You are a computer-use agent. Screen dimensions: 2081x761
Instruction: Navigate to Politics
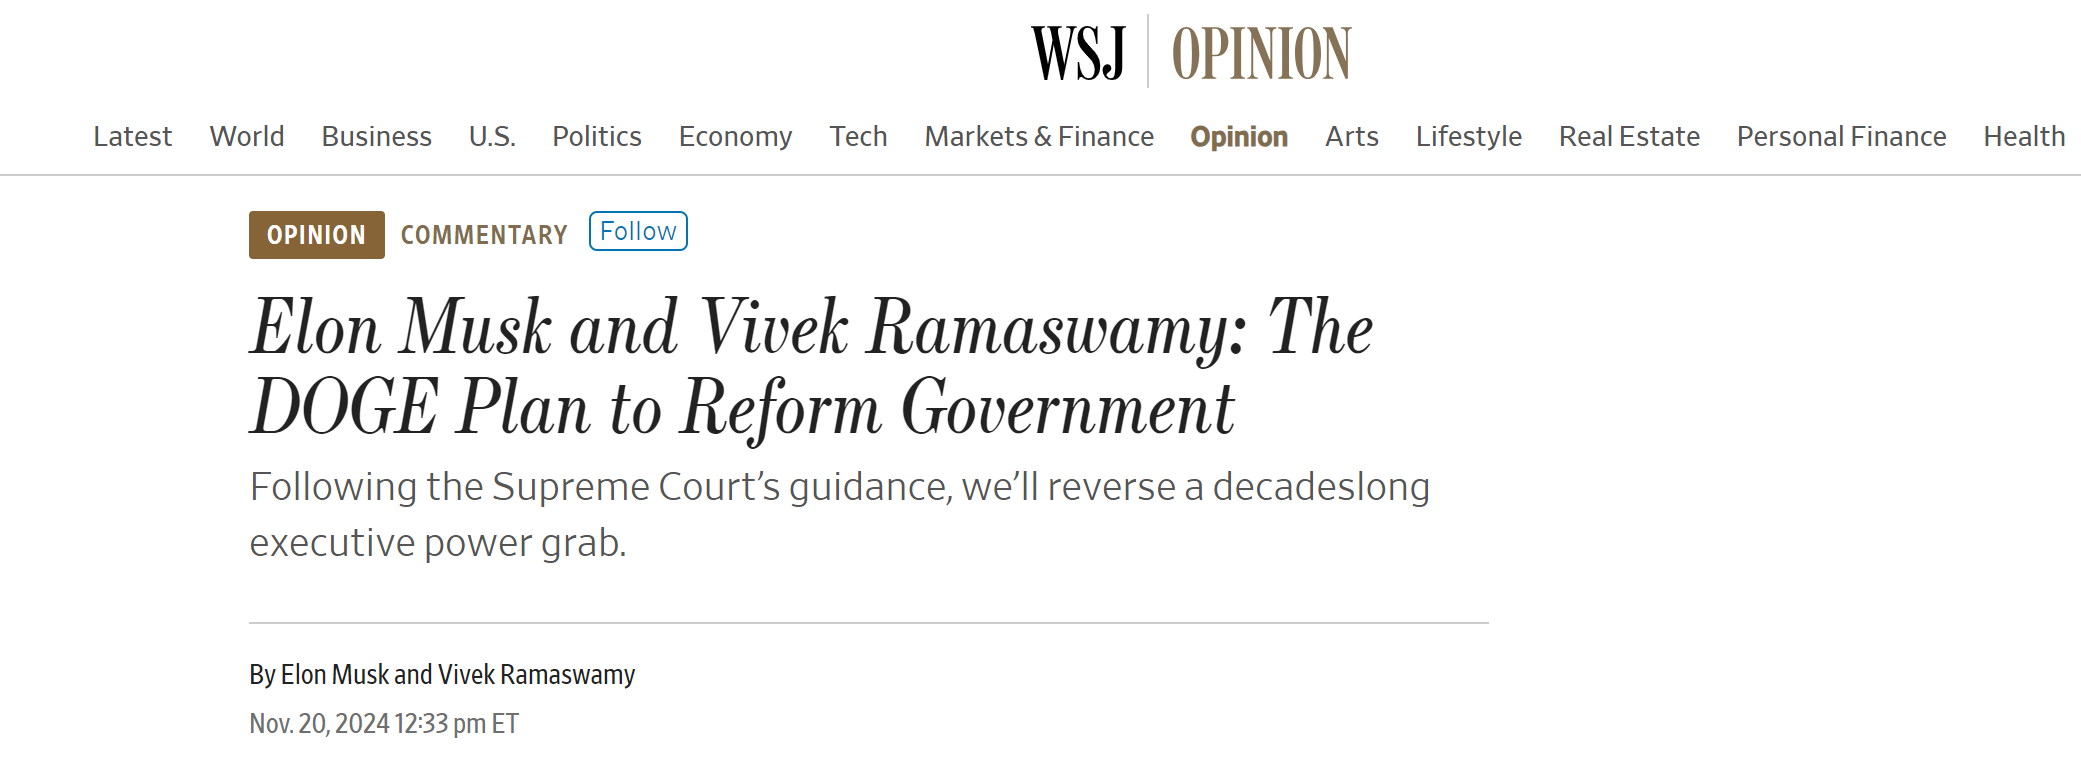(597, 136)
